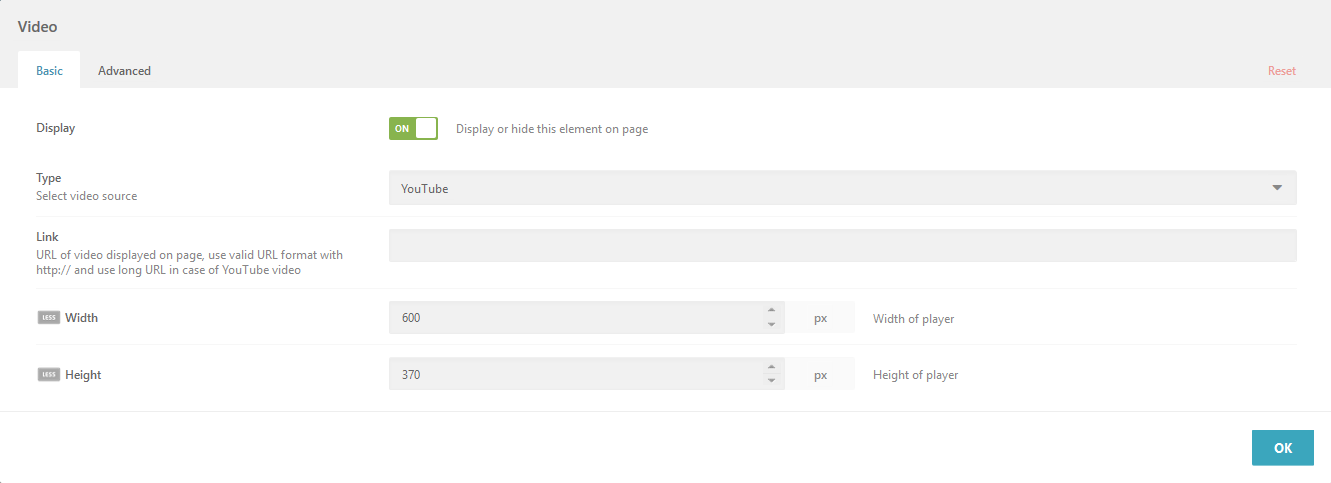1331x483 pixels.
Task: Click the Reset link
Action: [1281, 71]
